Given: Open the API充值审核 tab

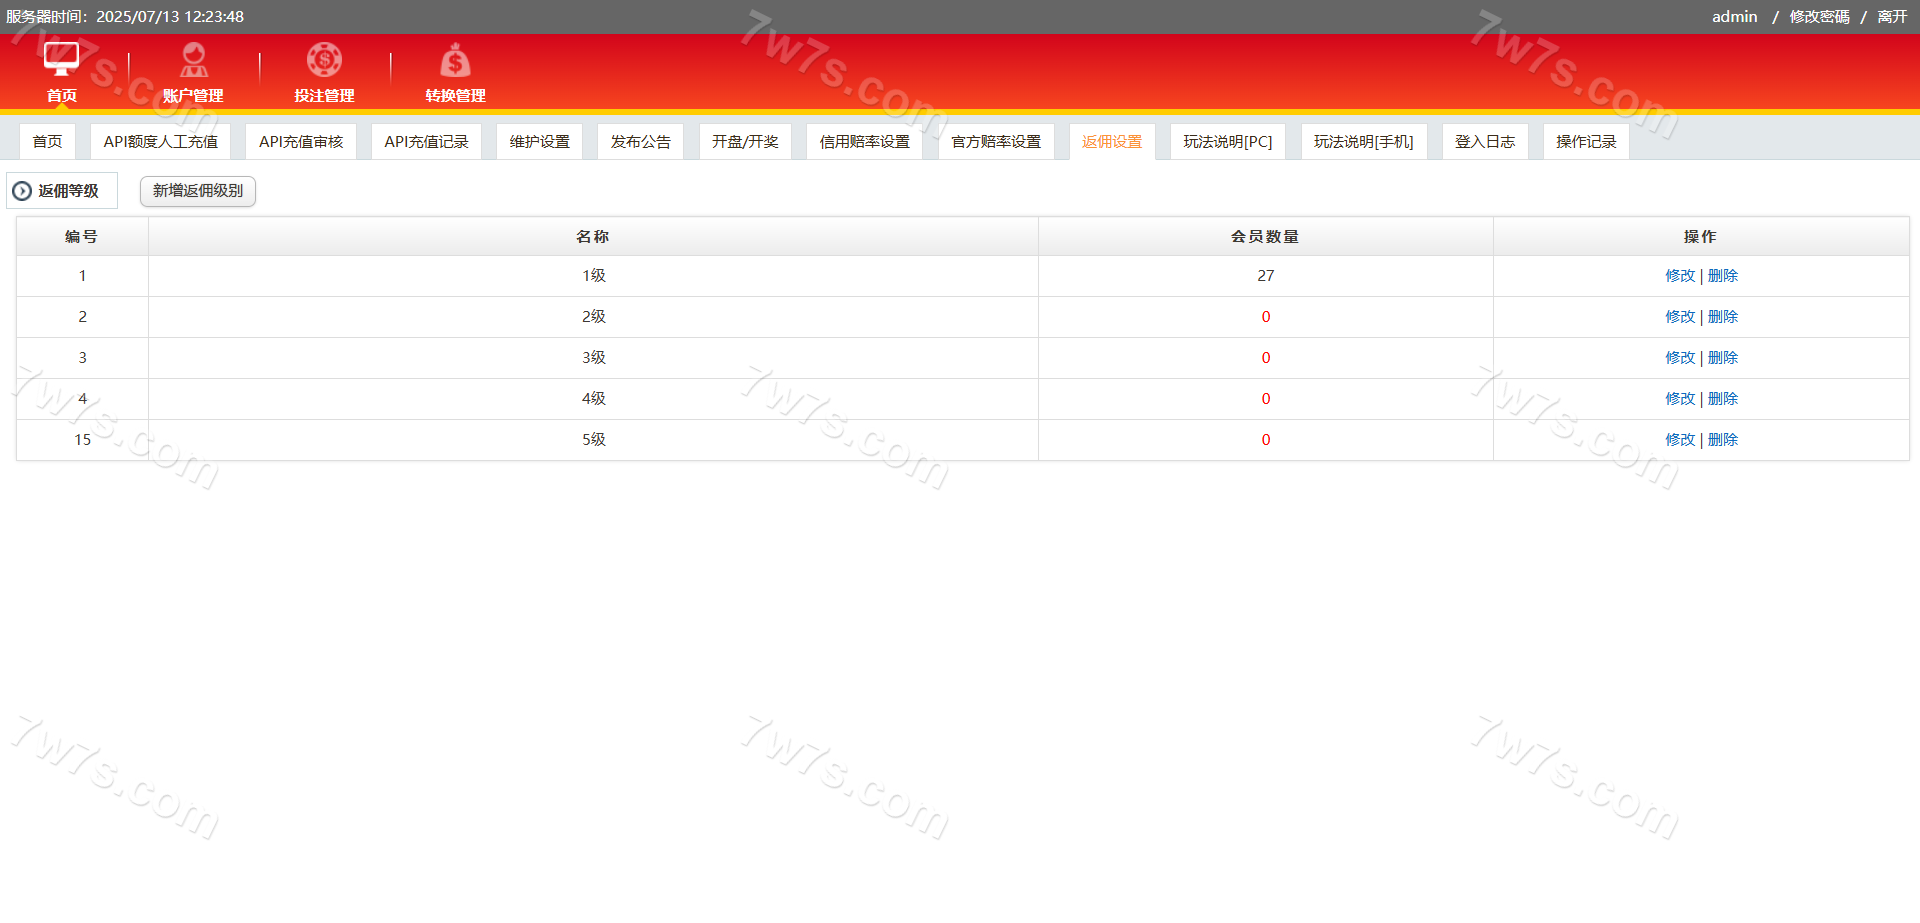Looking at the screenshot, I should 301,142.
